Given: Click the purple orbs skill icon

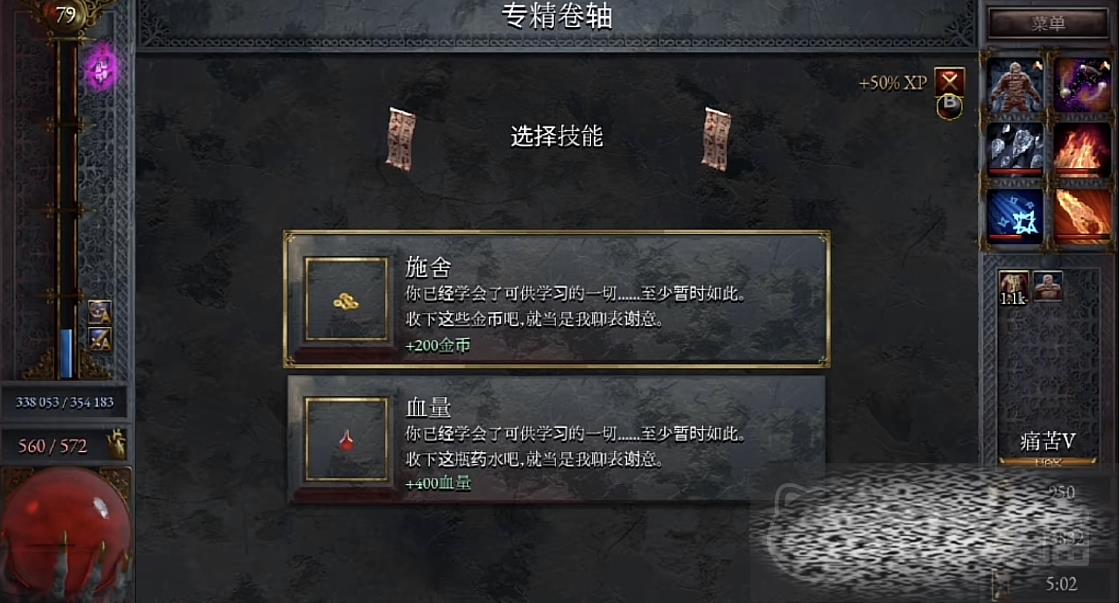Looking at the screenshot, I should (1081, 86).
